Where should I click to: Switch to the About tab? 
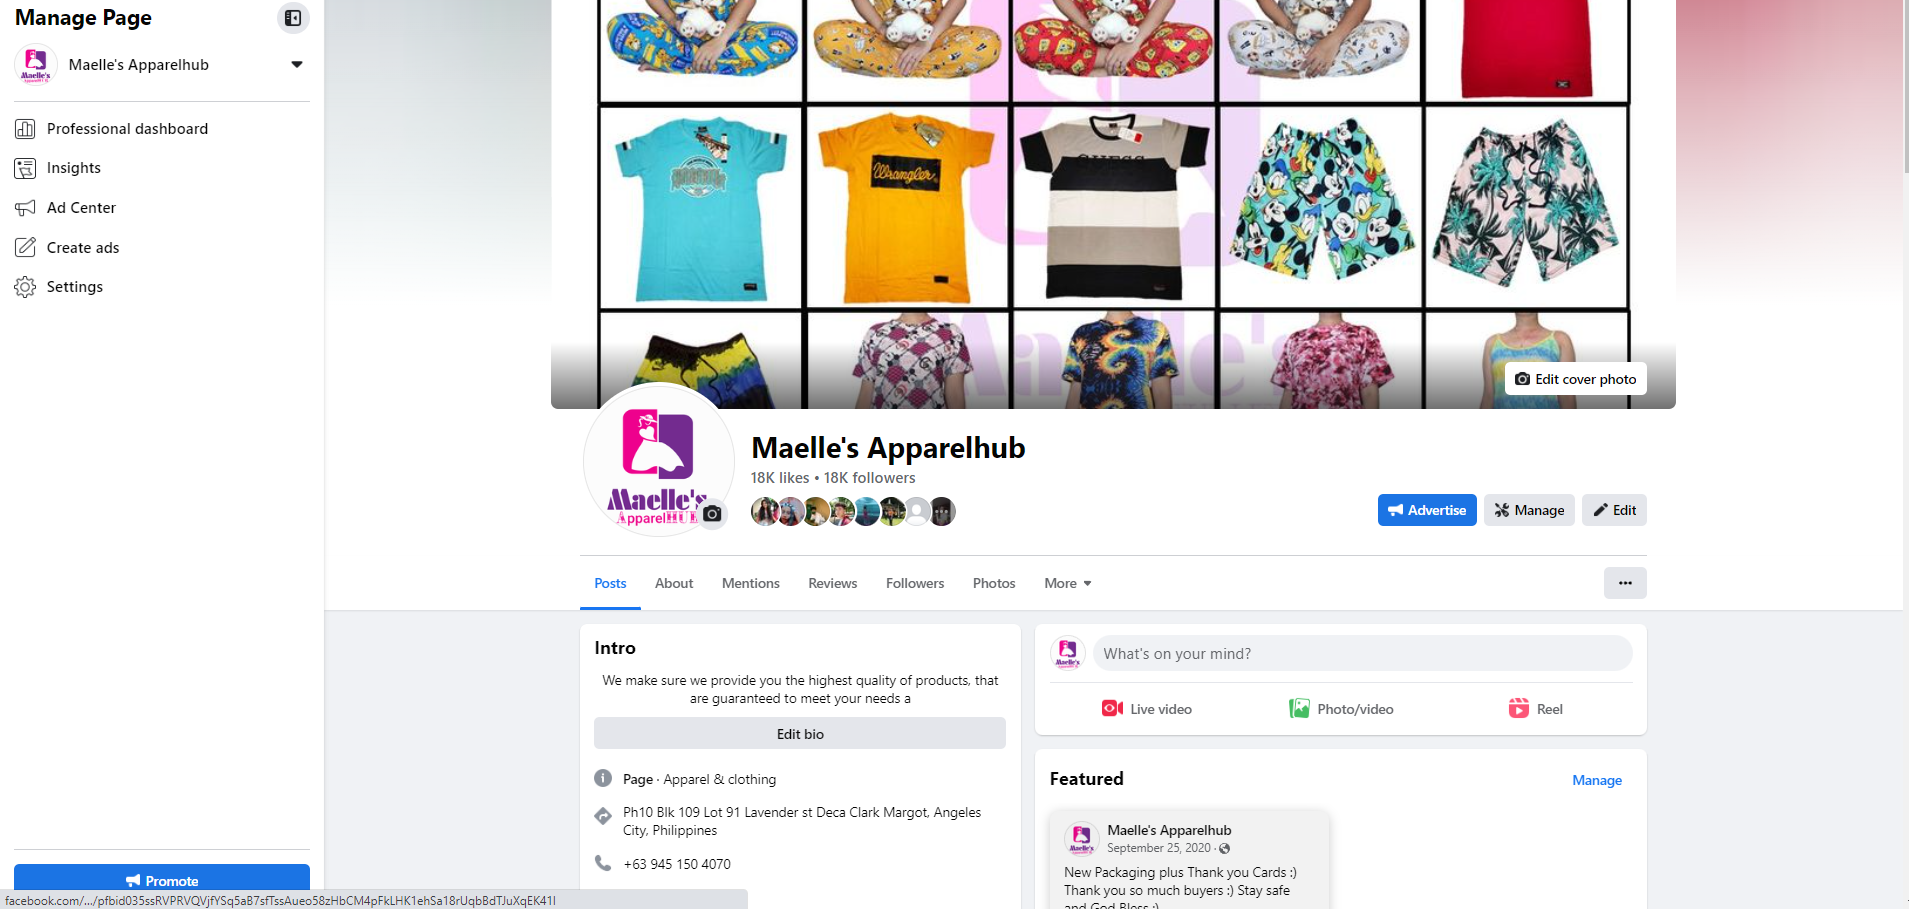[674, 583]
